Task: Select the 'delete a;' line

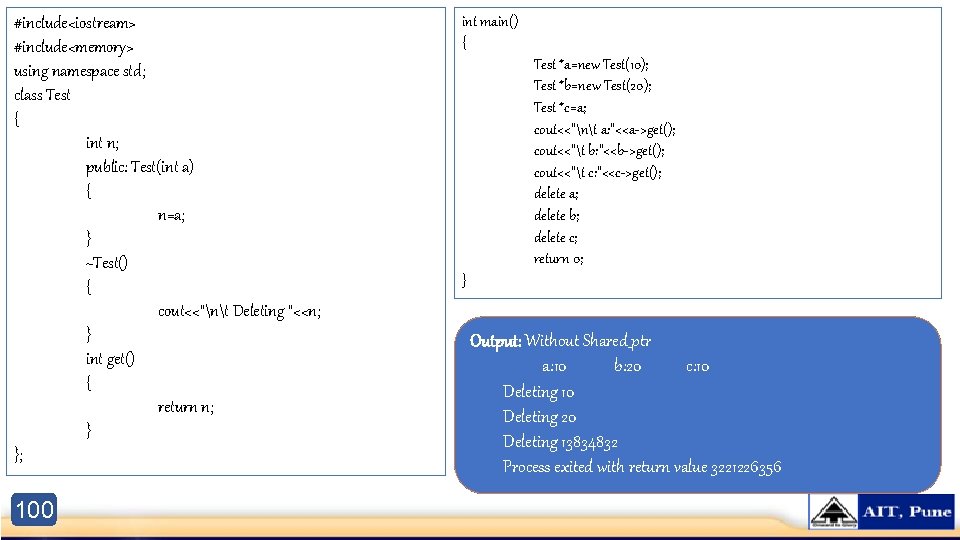Action: coord(556,194)
